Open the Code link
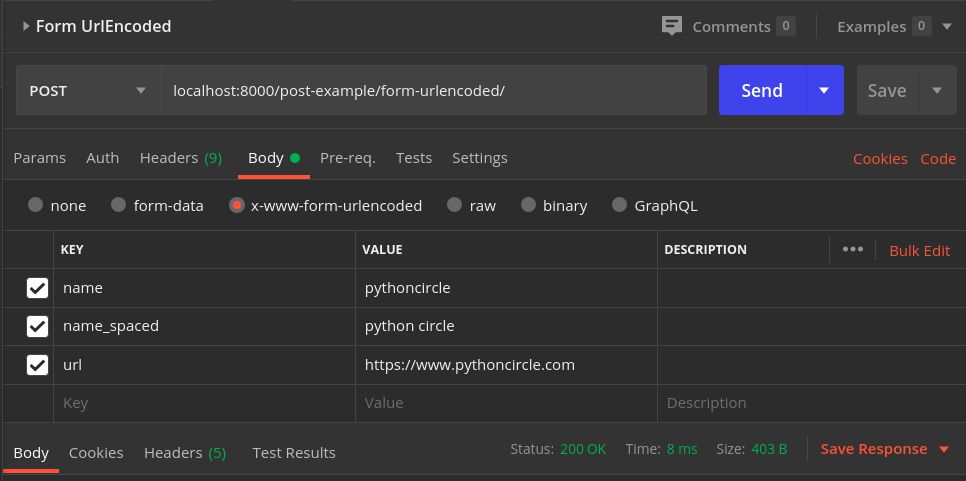Image resolution: width=966 pixels, height=481 pixels. (x=938, y=159)
